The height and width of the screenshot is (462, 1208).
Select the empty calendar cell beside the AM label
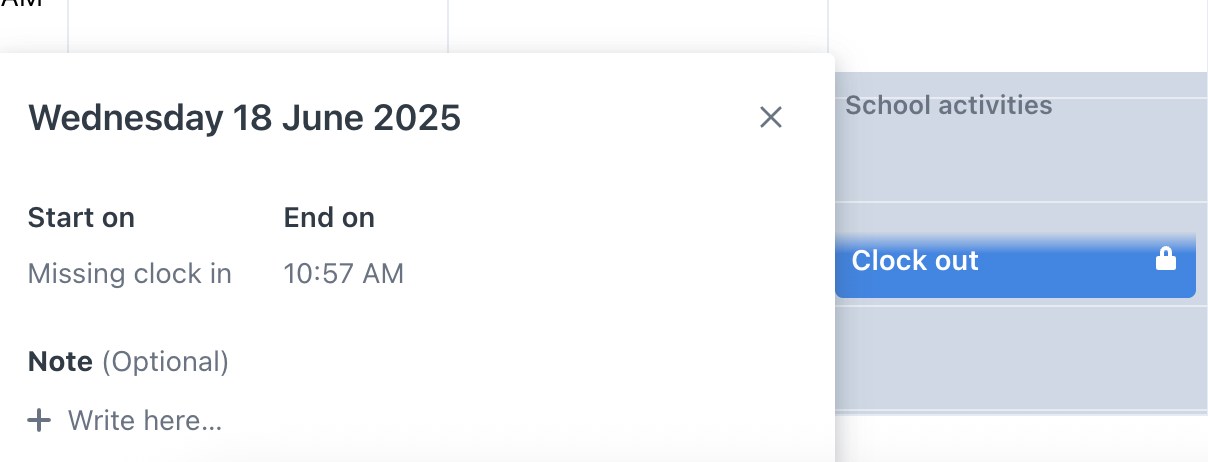258,26
